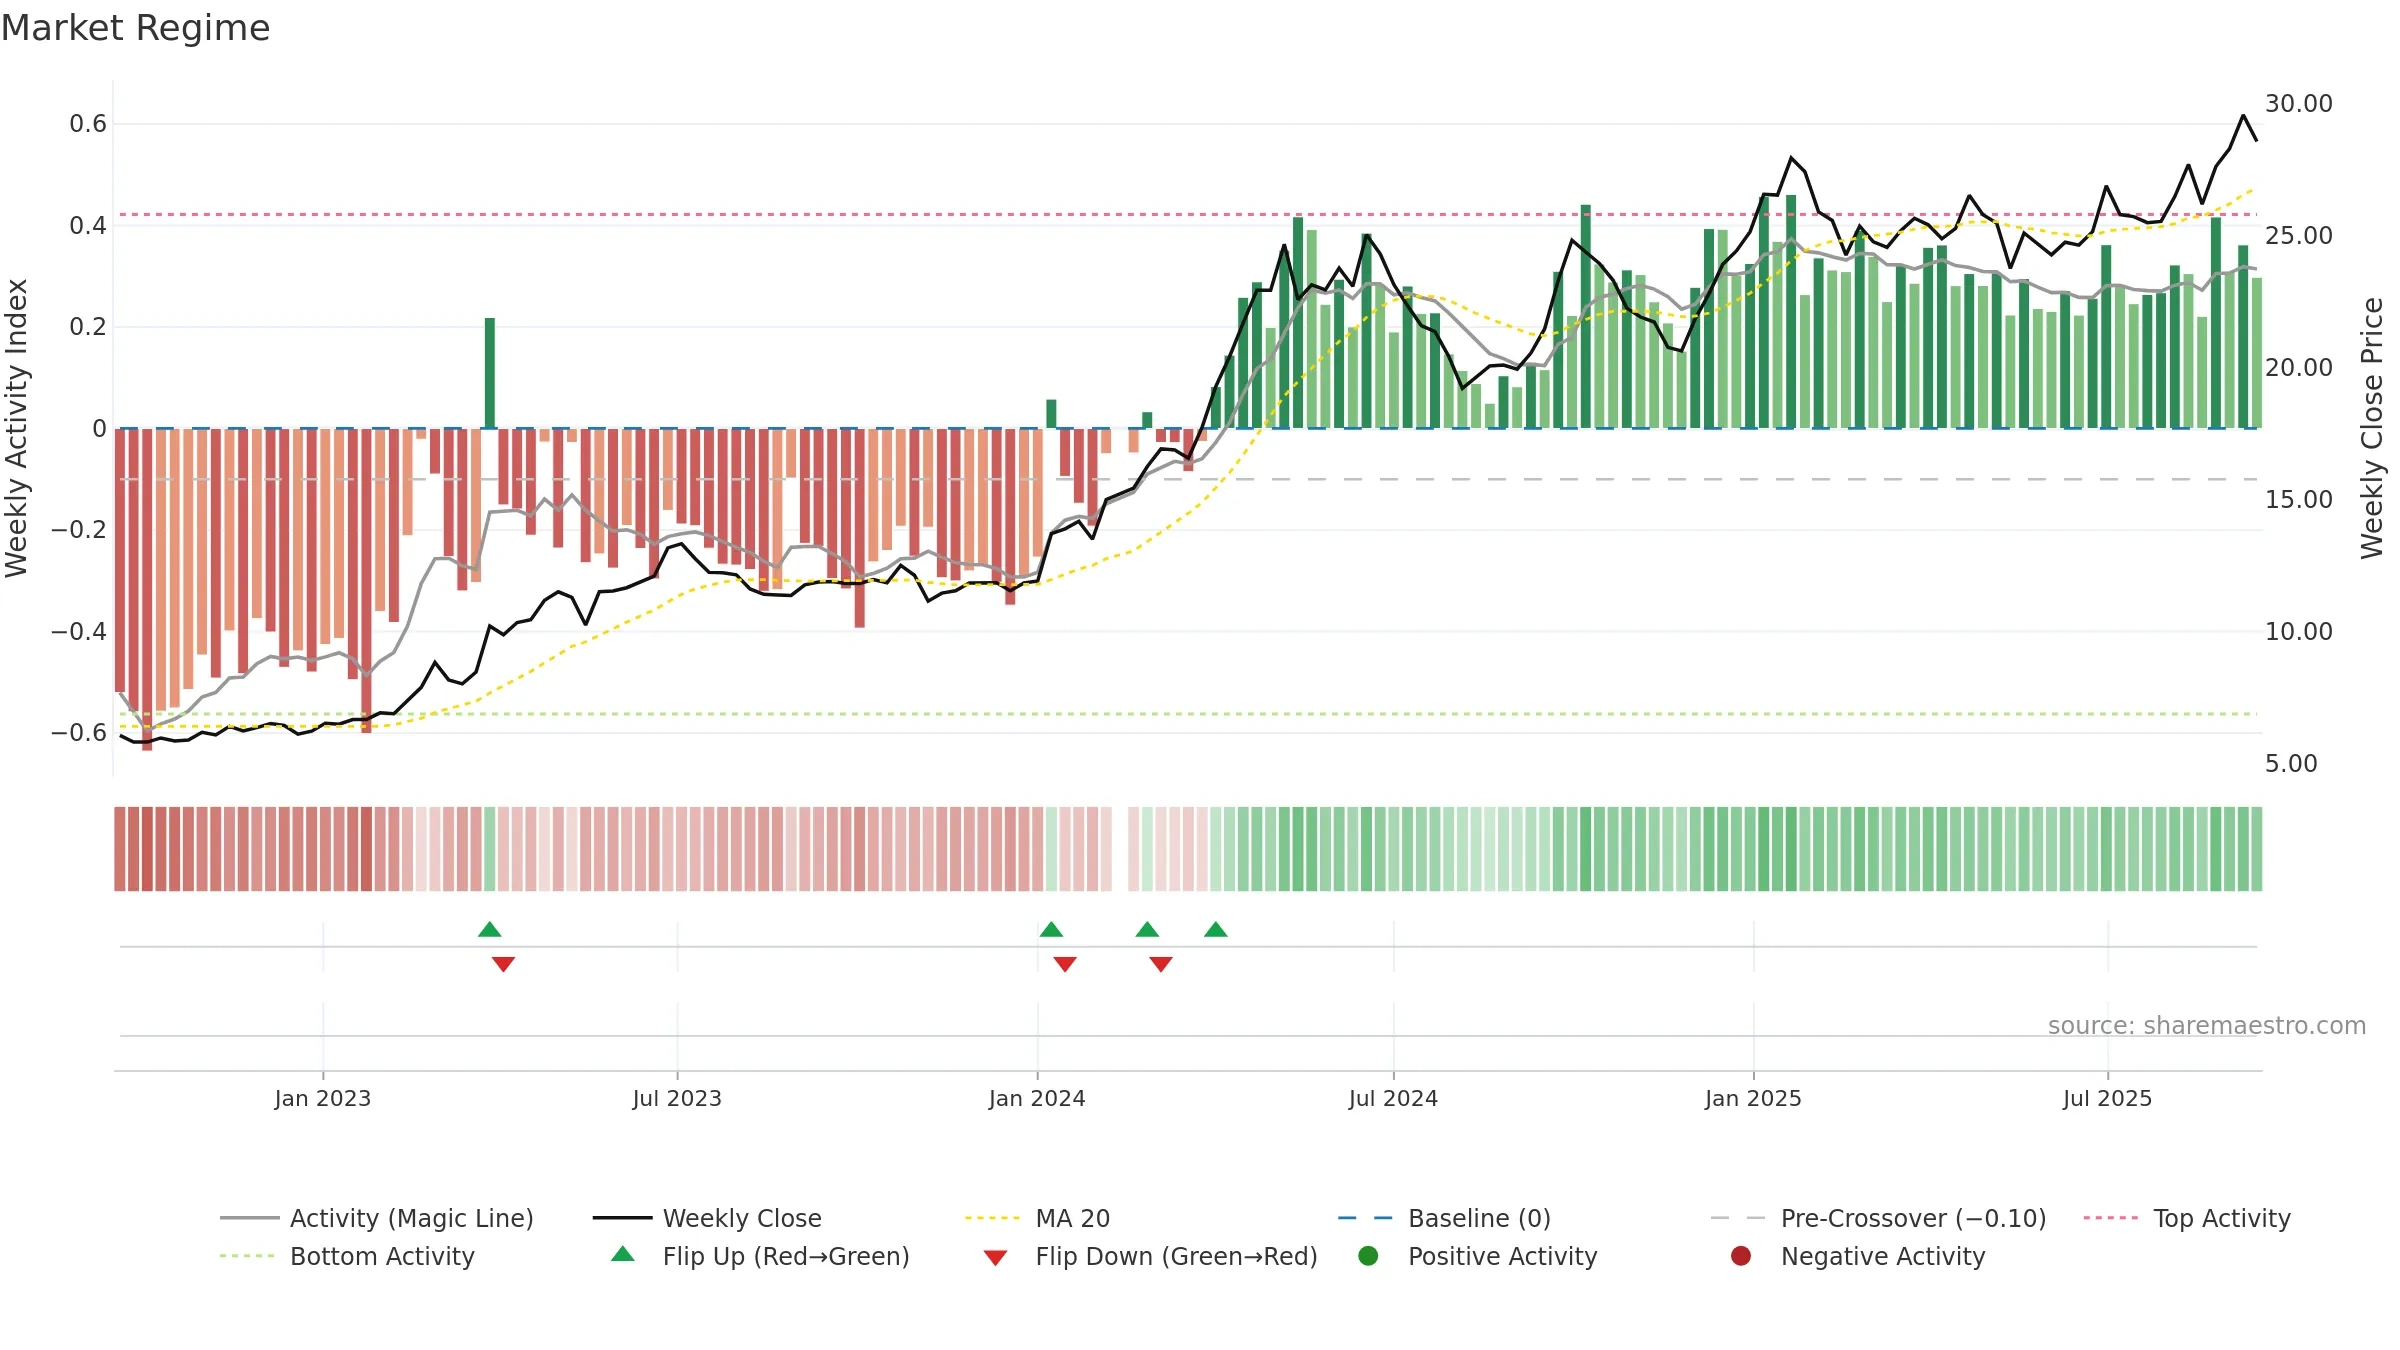
Task: Click the Market Regime chart title
Action: pos(135,28)
